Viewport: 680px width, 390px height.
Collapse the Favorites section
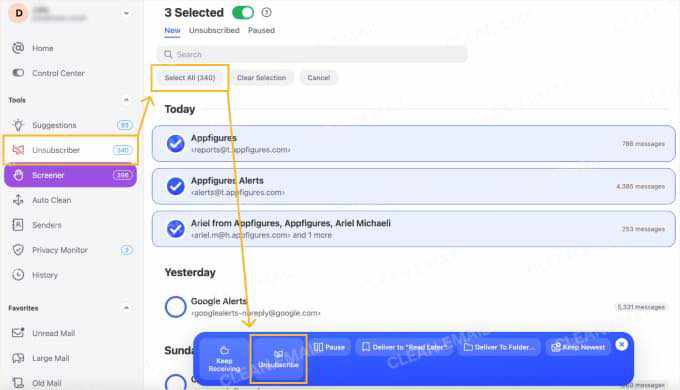coord(126,308)
